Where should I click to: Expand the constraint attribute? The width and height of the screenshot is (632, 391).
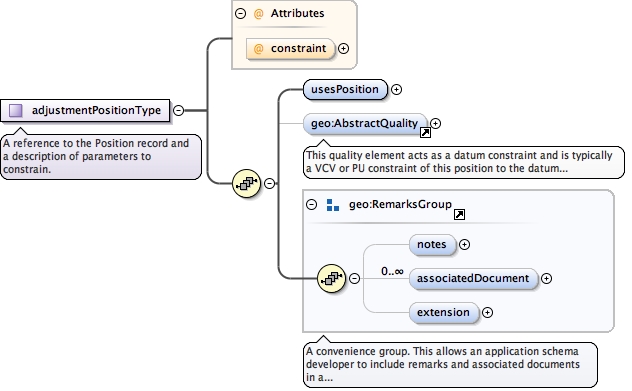[x=343, y=48]
